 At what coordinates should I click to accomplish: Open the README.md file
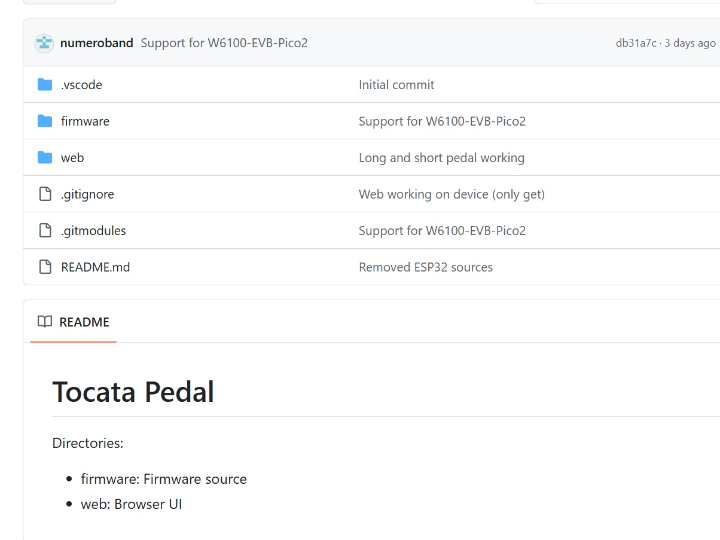point(95,267)
